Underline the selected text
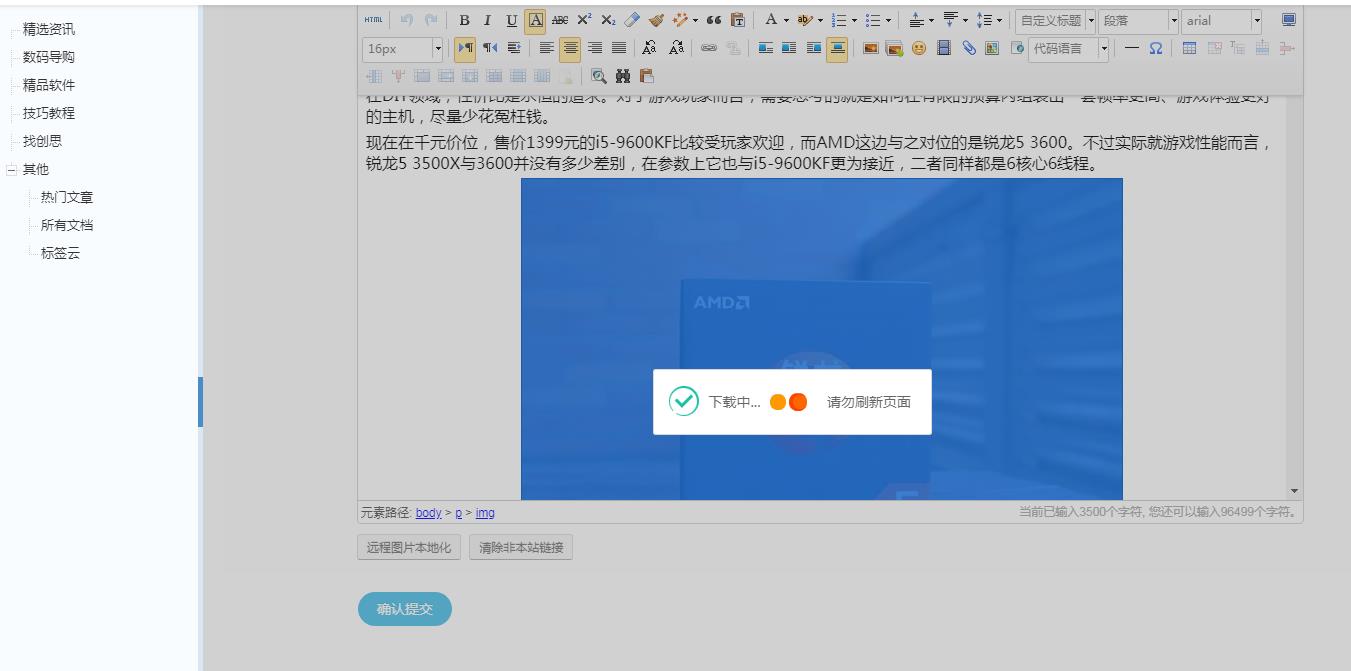Screen dimensions: 1351x671 tap(512, 20)
